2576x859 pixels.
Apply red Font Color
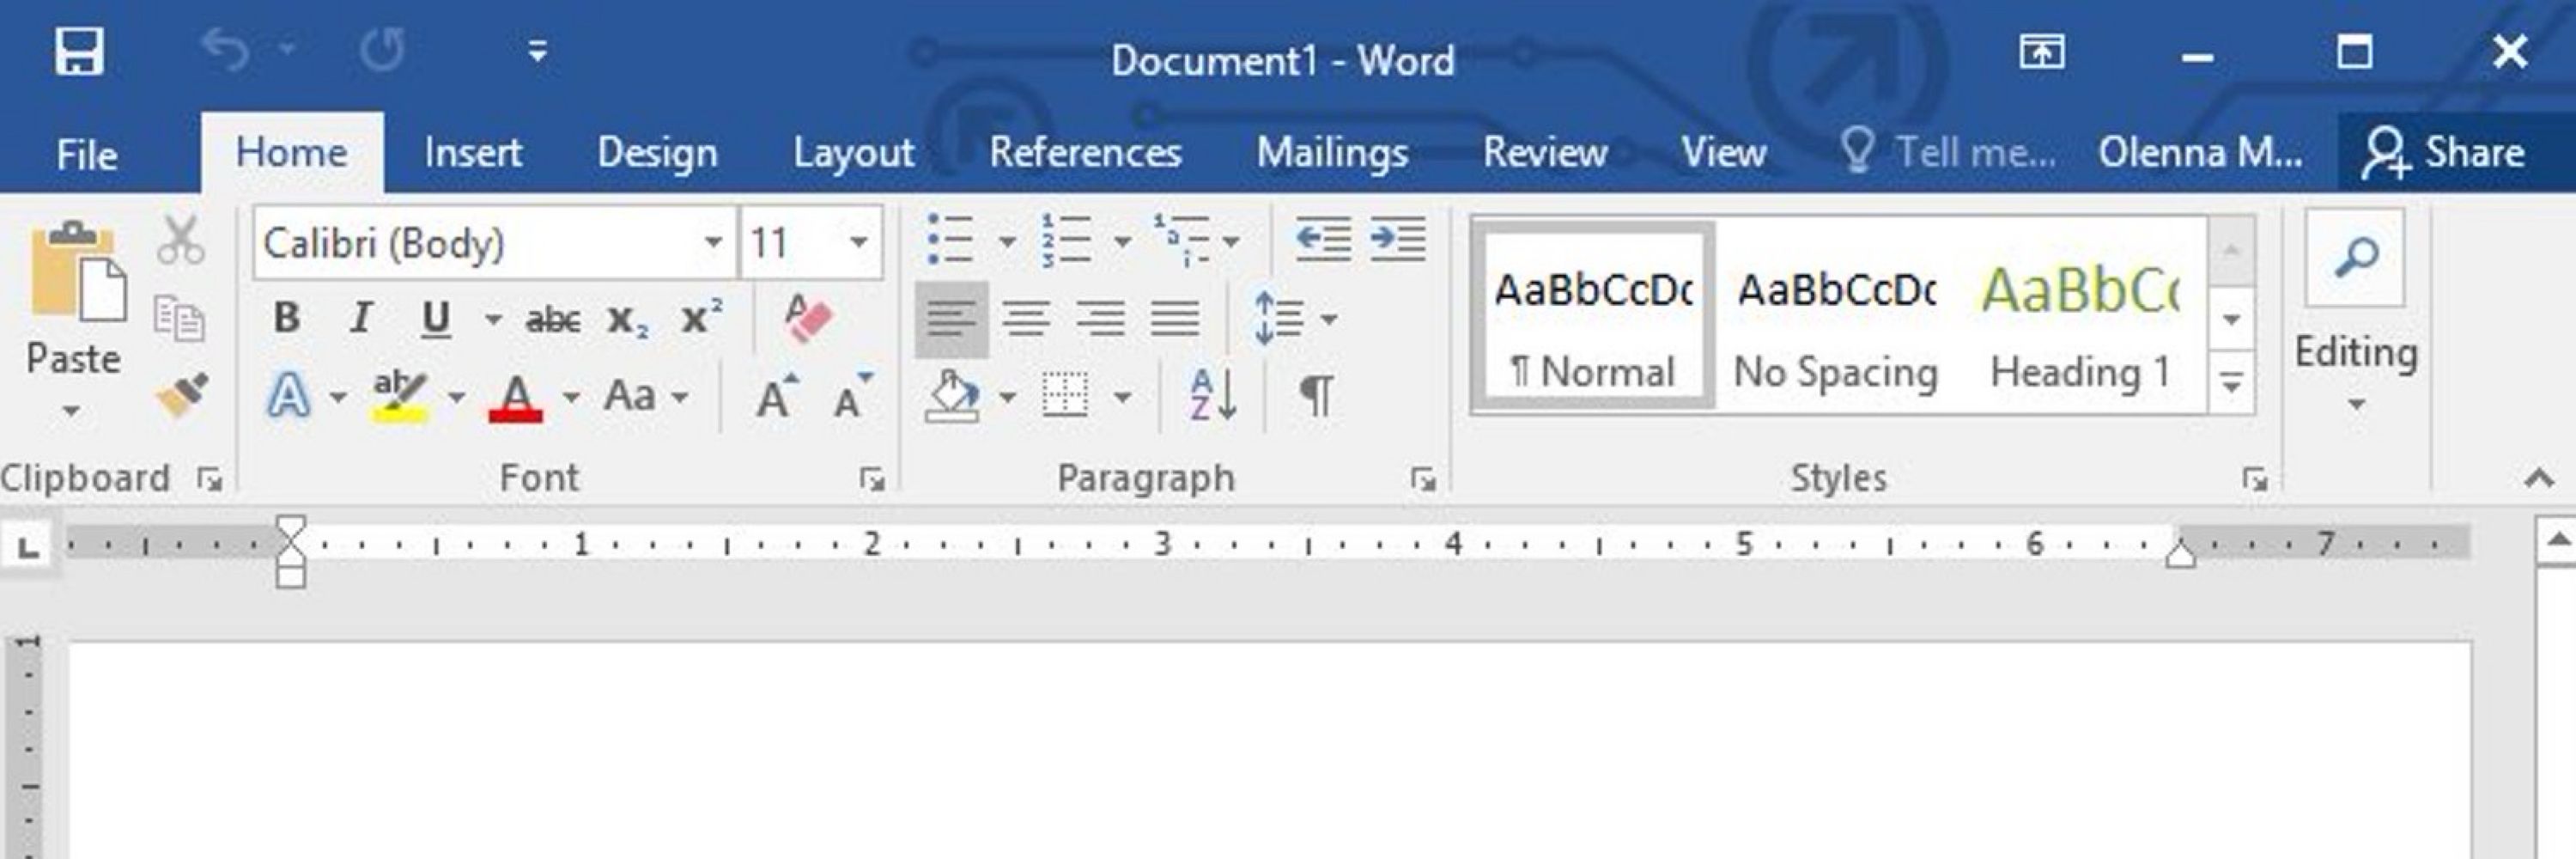coord(515,398)
